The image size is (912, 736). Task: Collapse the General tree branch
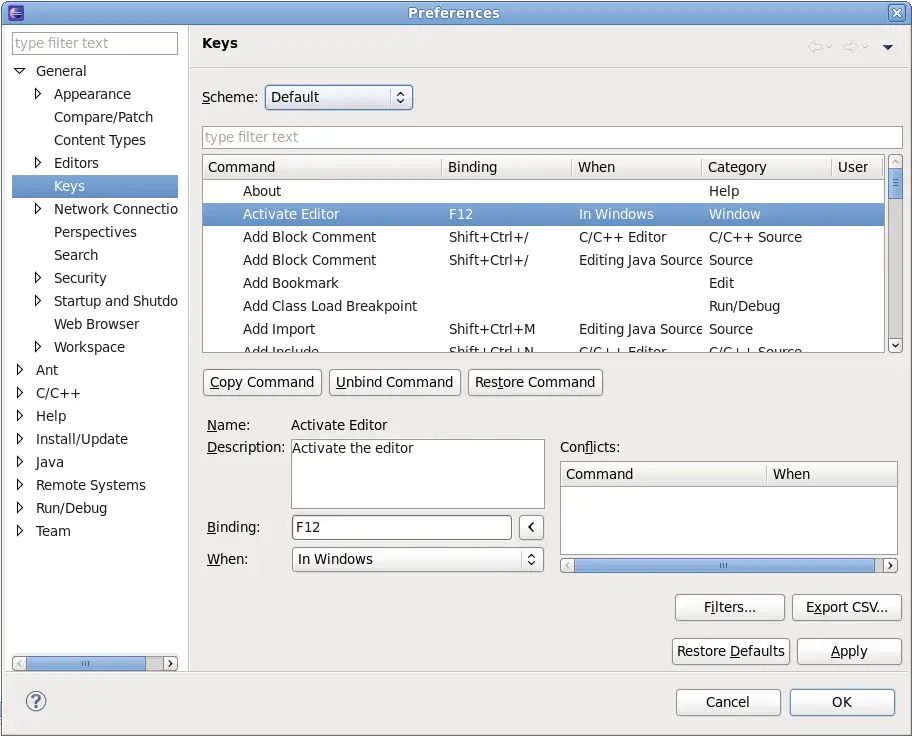[x=19, y=71]
